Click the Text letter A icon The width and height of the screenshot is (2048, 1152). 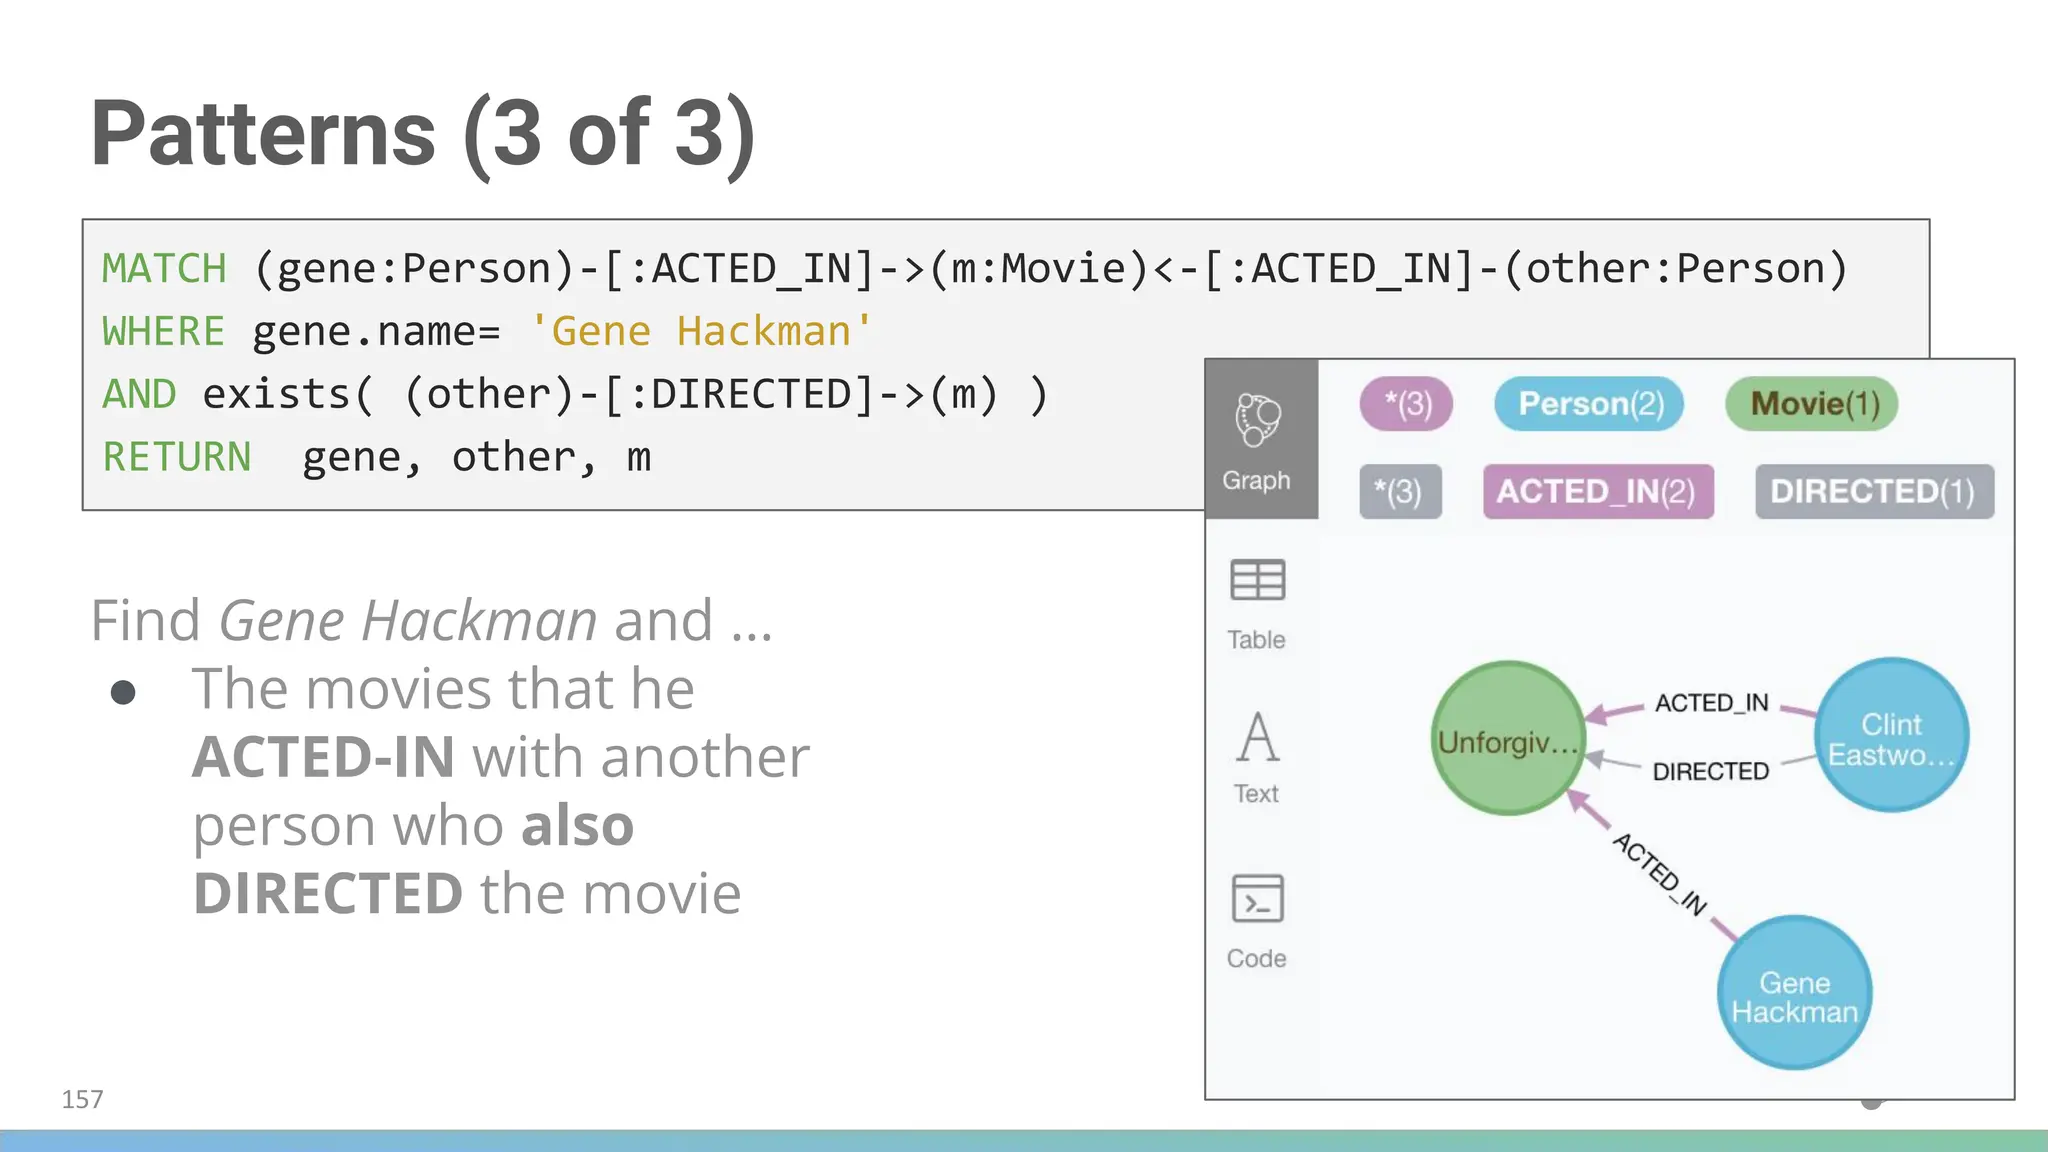(x=1258, y=736)
